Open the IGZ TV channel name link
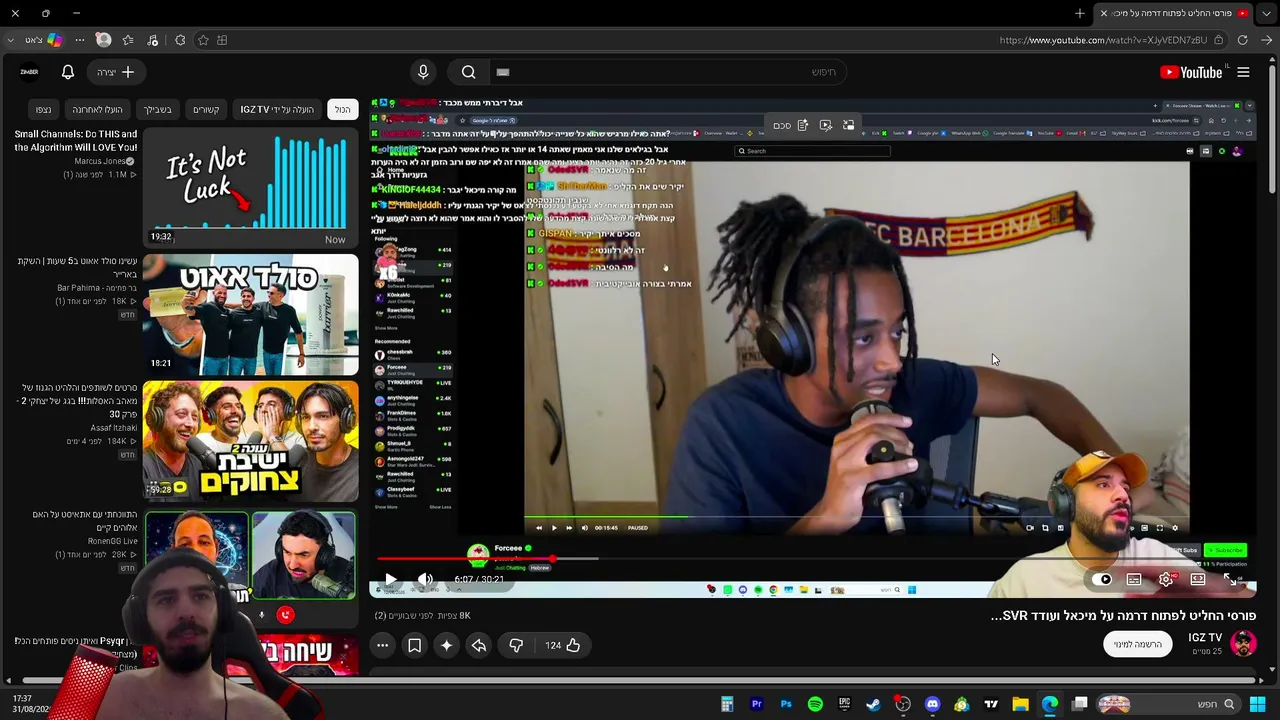Viewport: 1280px width, 720px height. click(x=1205, y=638)
